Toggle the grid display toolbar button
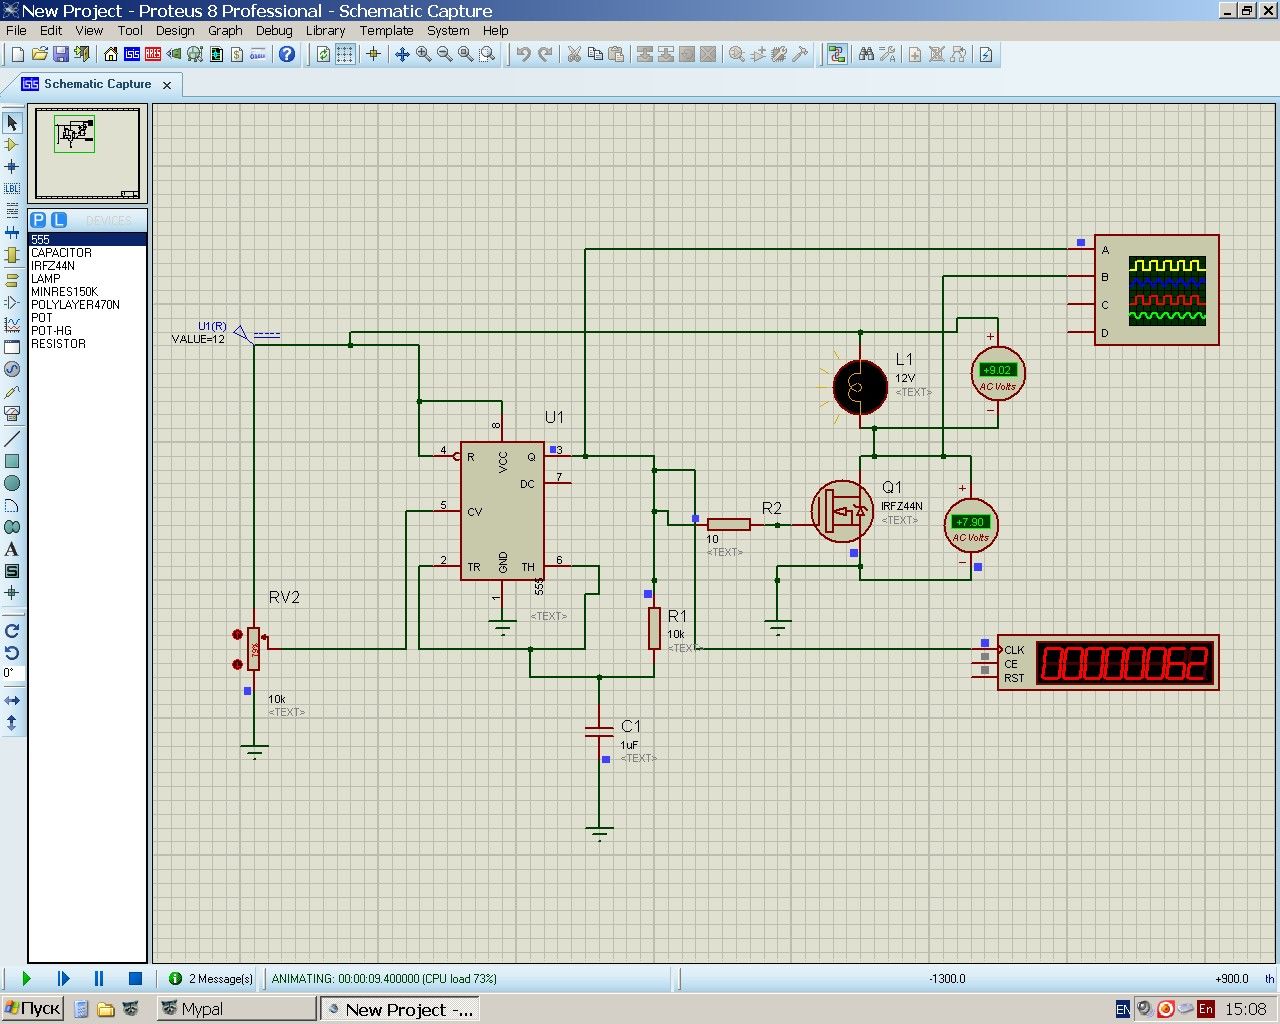Screen dimensions: 1280x1024 pos(345,54)
